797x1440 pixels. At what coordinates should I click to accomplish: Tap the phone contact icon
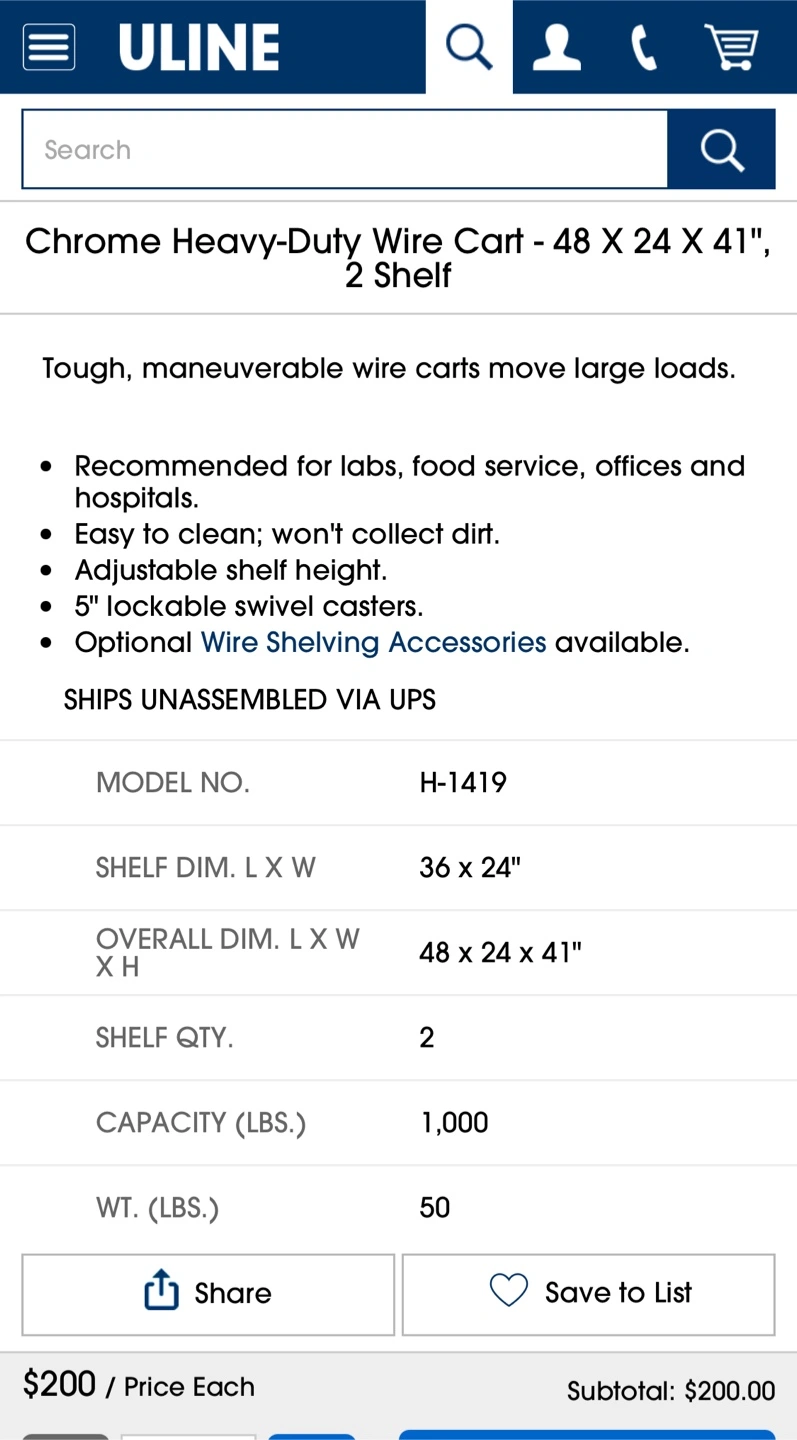pos(644,47)
